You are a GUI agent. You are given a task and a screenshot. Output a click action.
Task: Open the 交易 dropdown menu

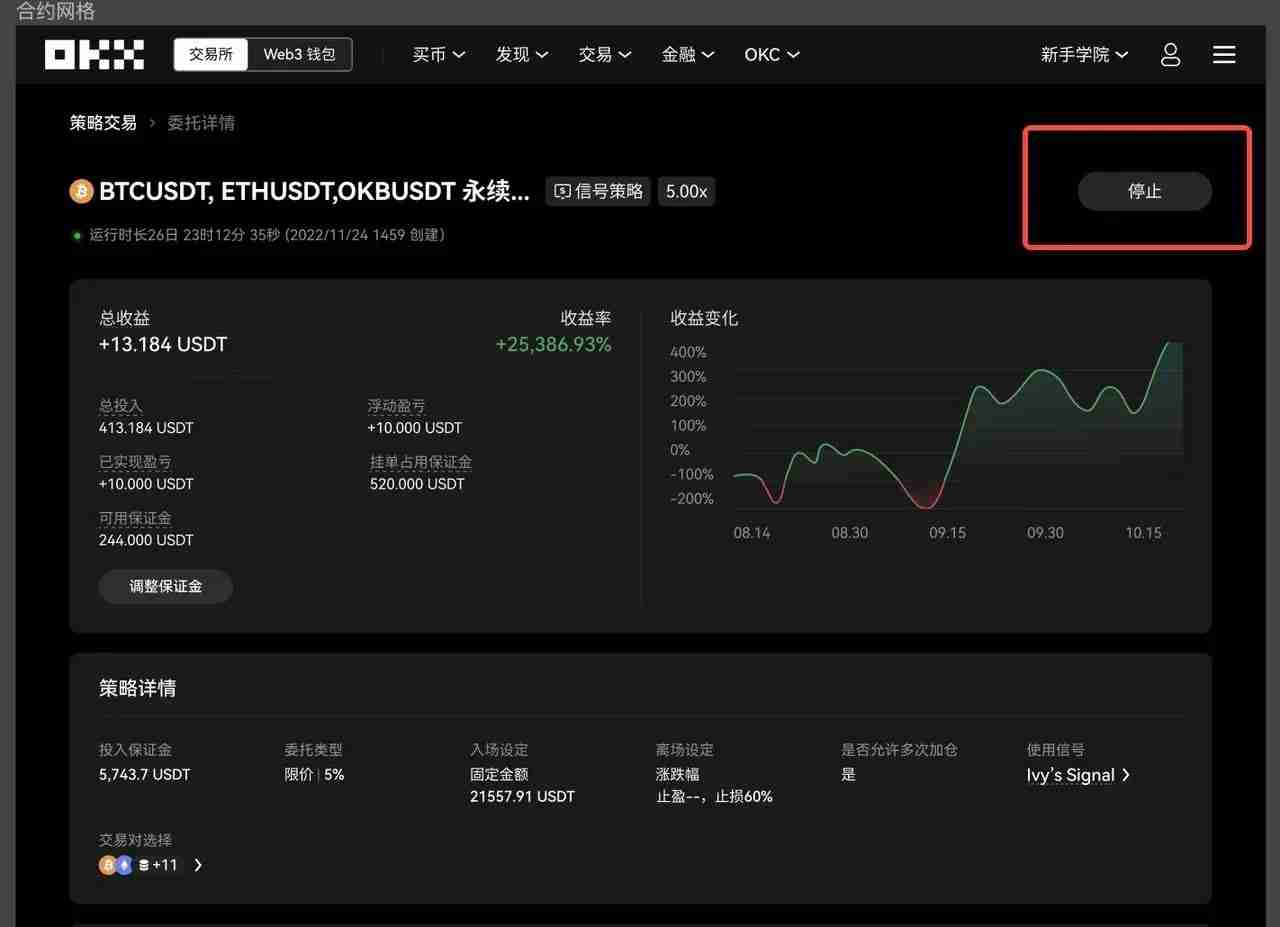click(605, 55)
